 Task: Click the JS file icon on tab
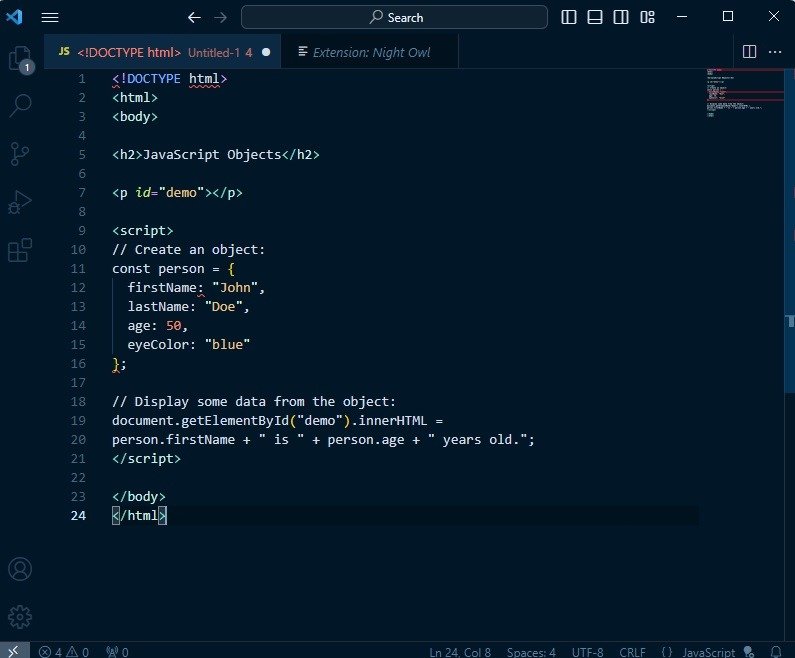pyautogui.click(x=64, y=52)
